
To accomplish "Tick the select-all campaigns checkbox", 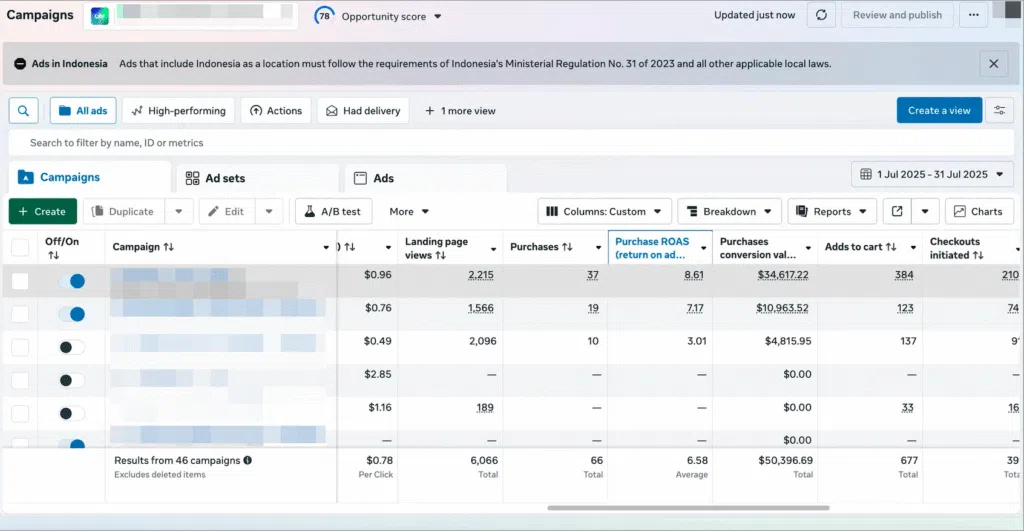I will (20, 247).
